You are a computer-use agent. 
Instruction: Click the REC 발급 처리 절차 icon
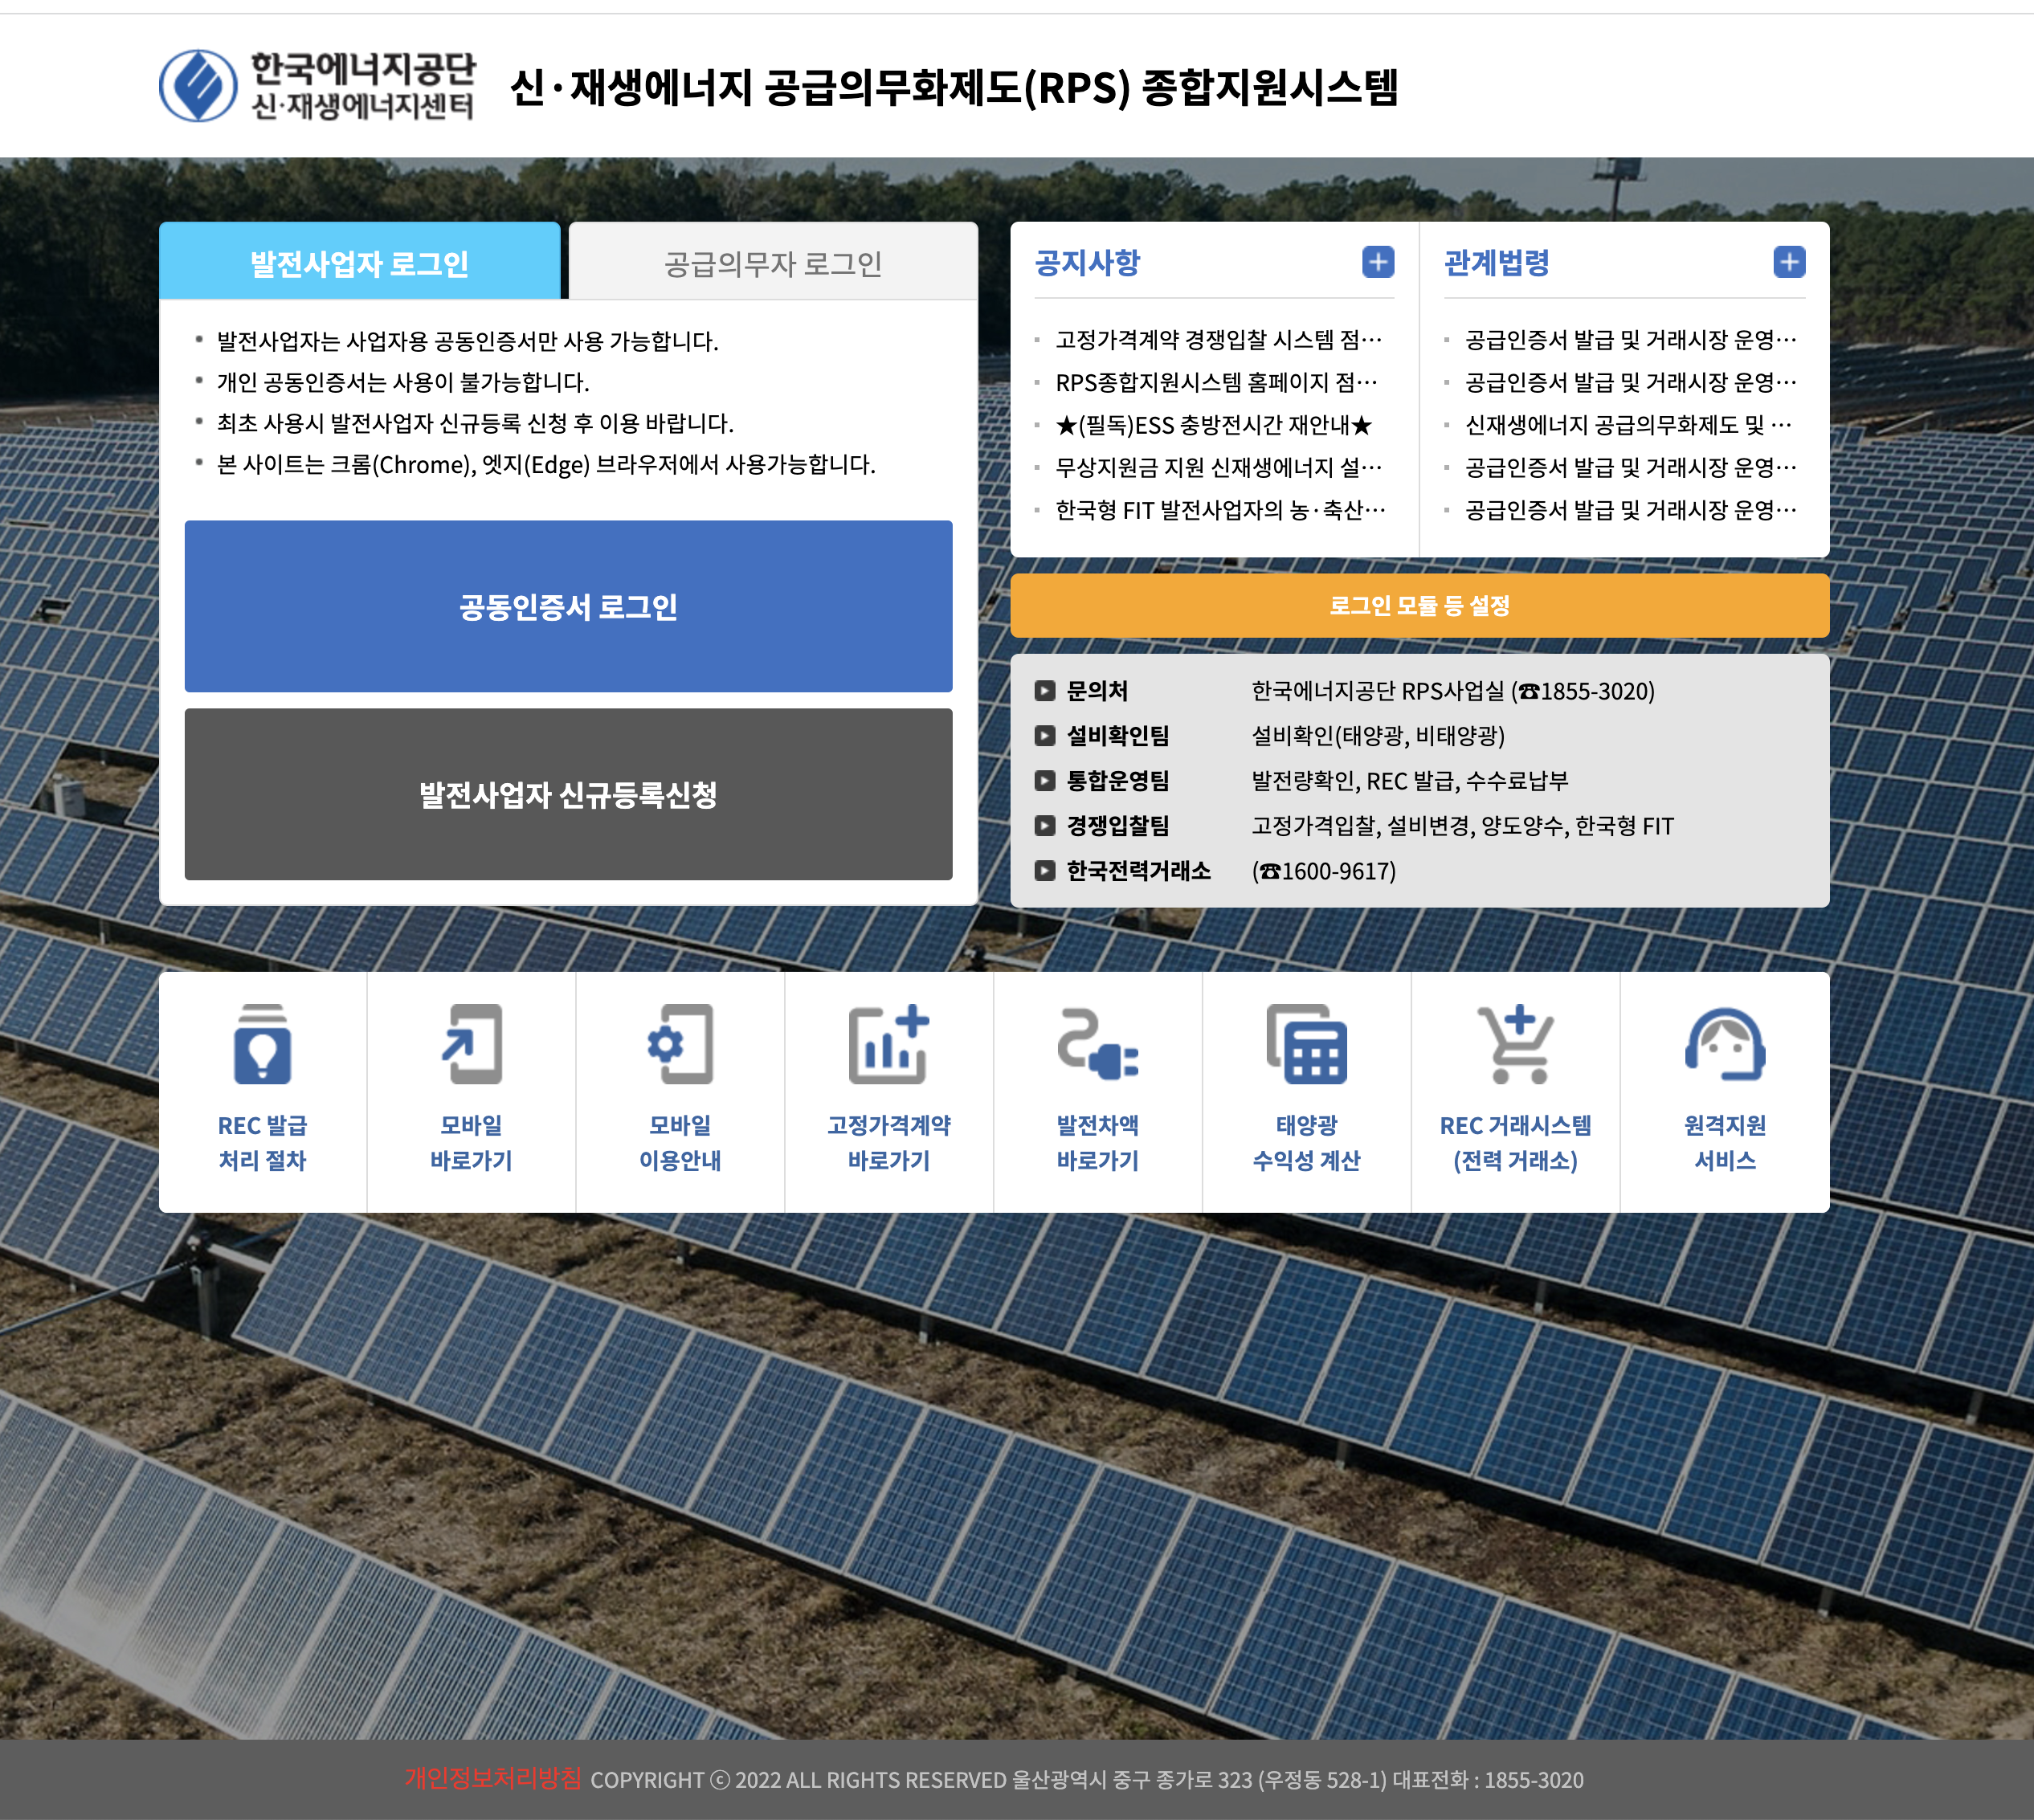point(262,1045)
